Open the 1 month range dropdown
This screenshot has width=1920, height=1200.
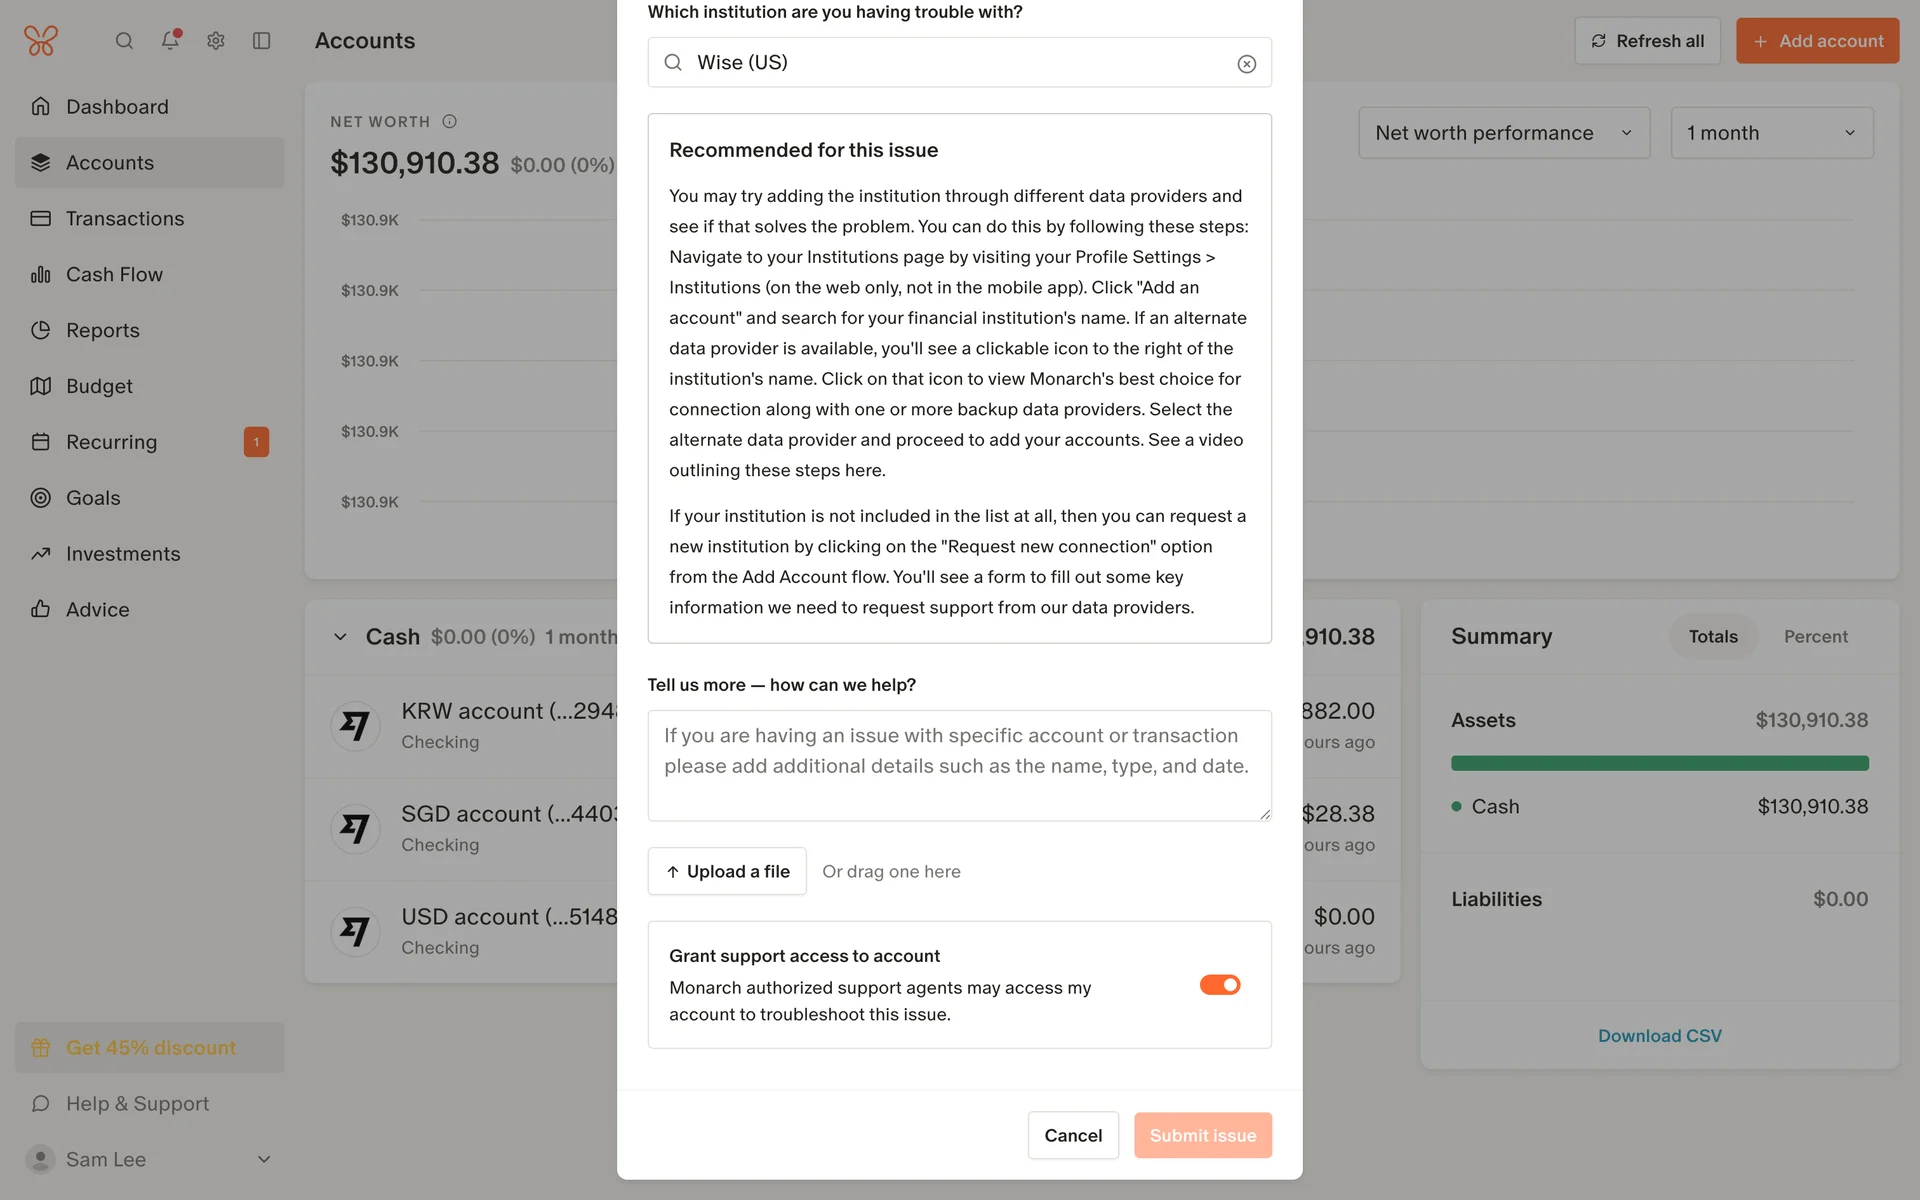[1771, 133]
